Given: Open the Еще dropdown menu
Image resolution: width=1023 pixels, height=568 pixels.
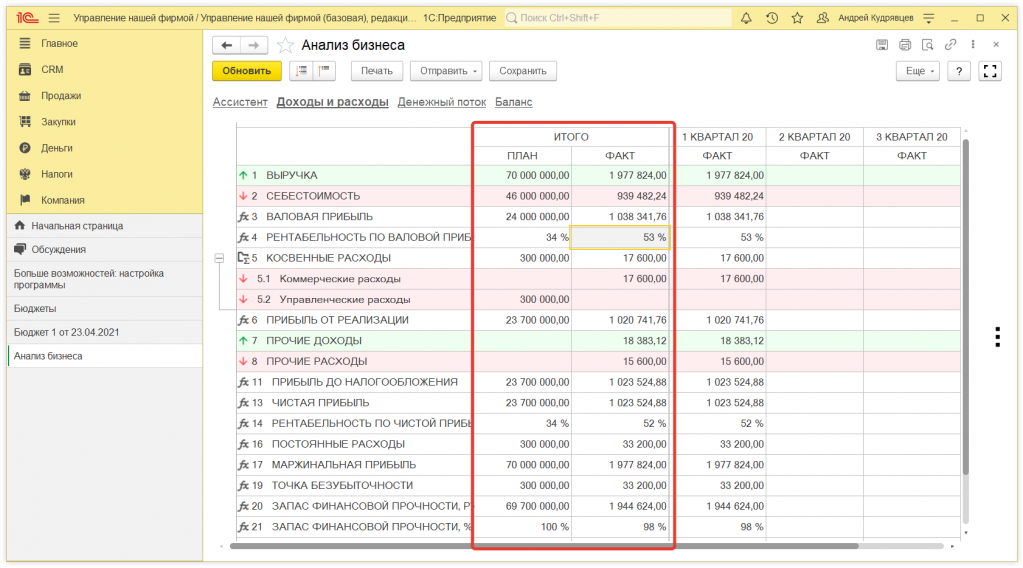Looking at the screenshot, I should click(x=917, y=71).
